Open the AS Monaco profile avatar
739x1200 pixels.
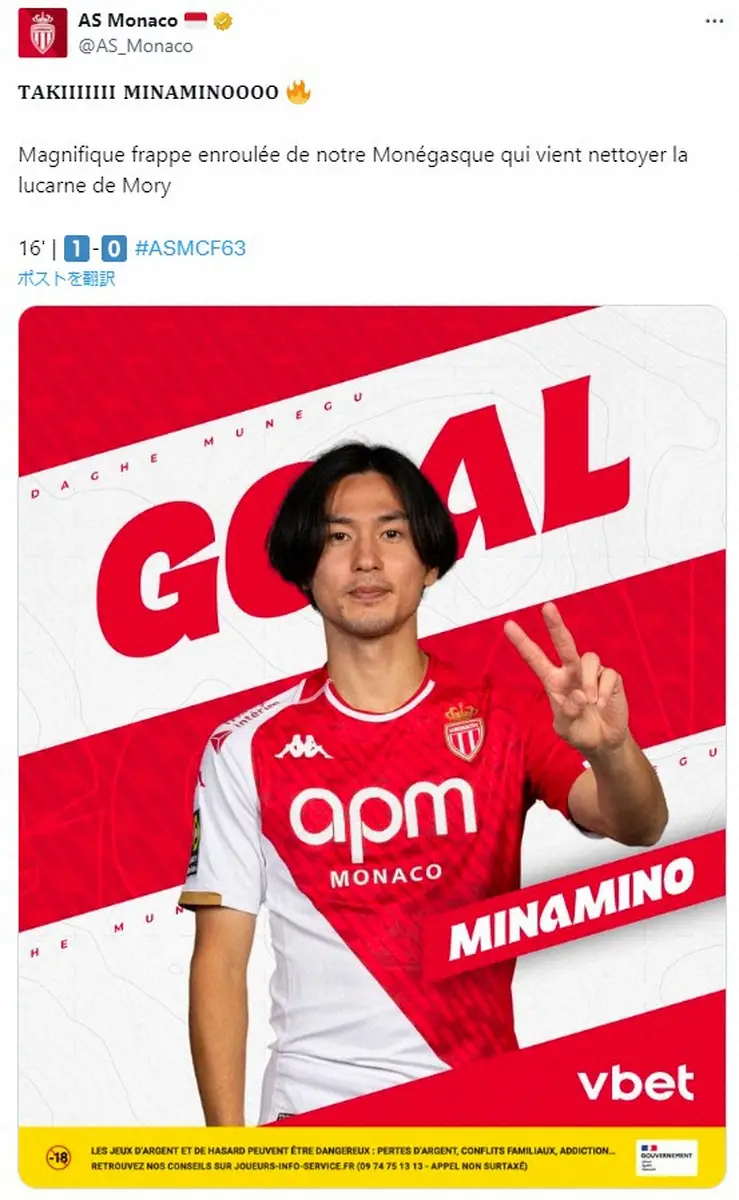(43, 33)
